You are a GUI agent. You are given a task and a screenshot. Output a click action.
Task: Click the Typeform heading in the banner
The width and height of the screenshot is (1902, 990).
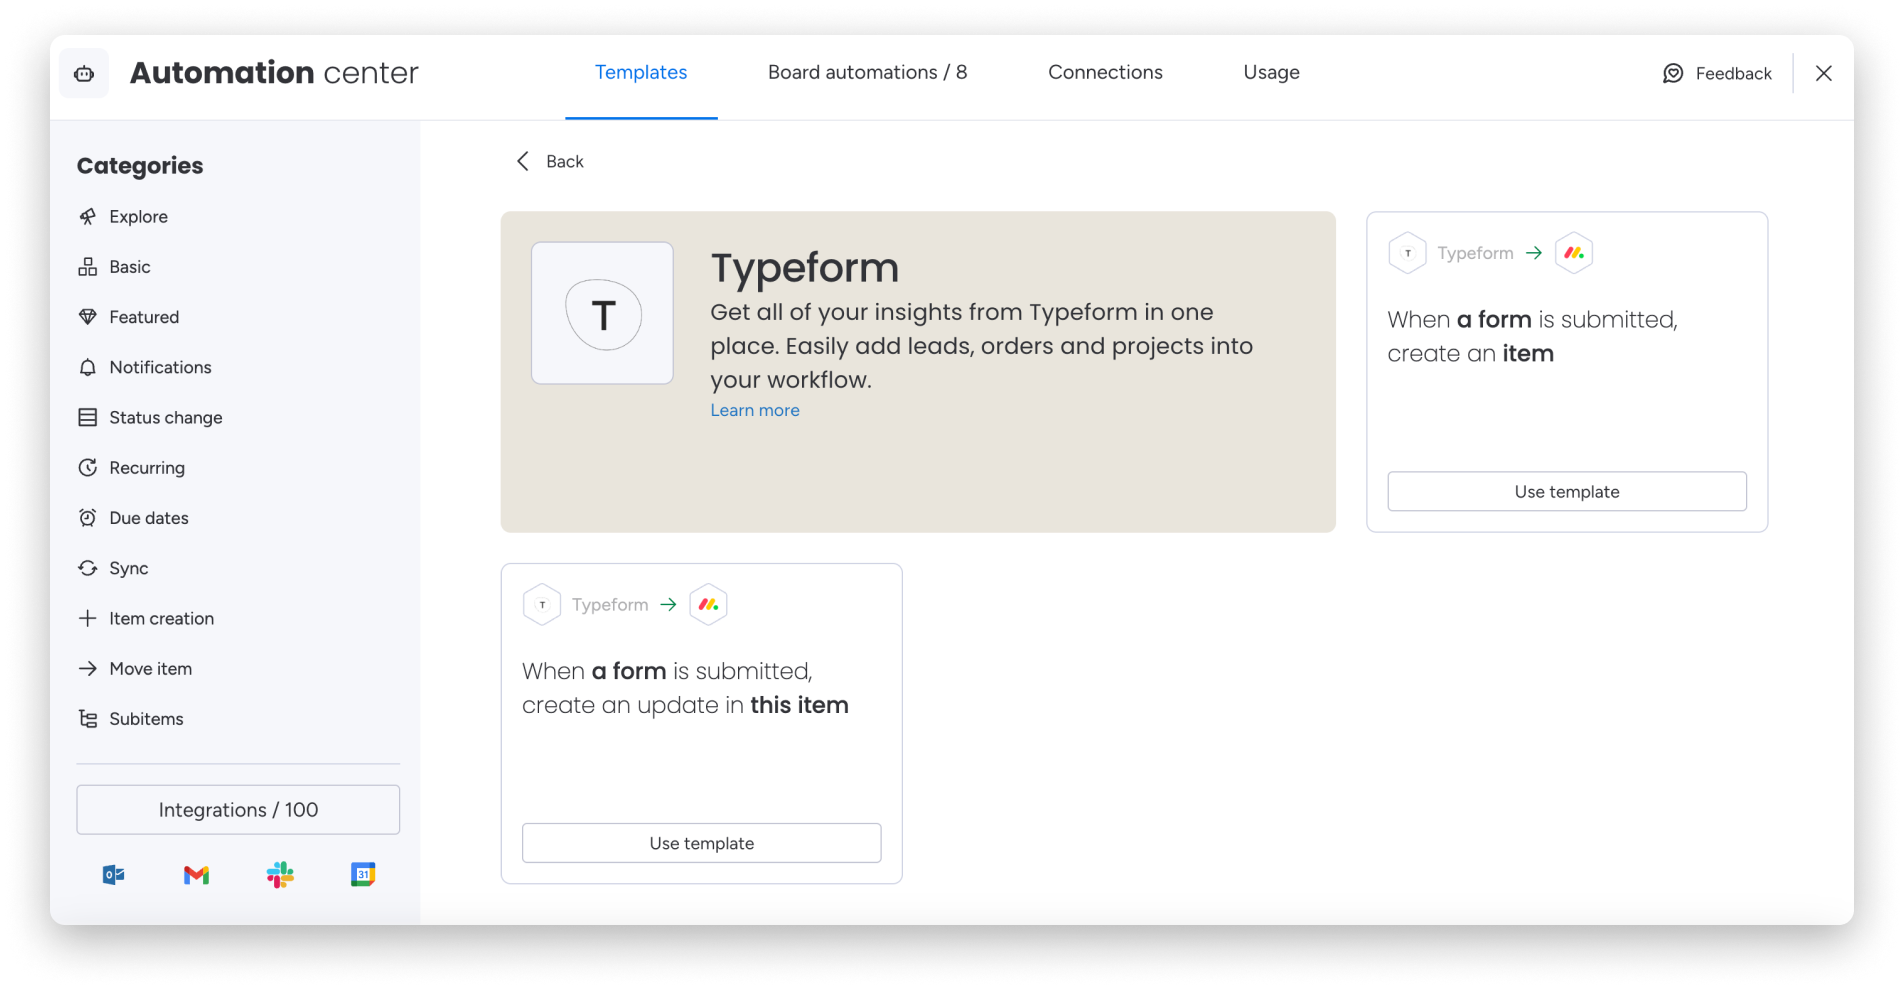(x=805, y=268)
